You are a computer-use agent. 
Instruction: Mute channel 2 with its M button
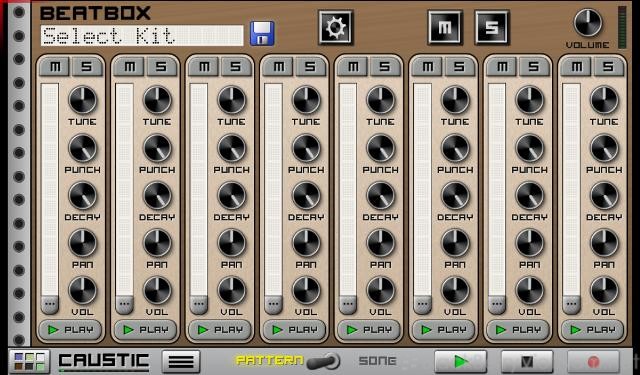pyautogui.click(x=129, y=67)
